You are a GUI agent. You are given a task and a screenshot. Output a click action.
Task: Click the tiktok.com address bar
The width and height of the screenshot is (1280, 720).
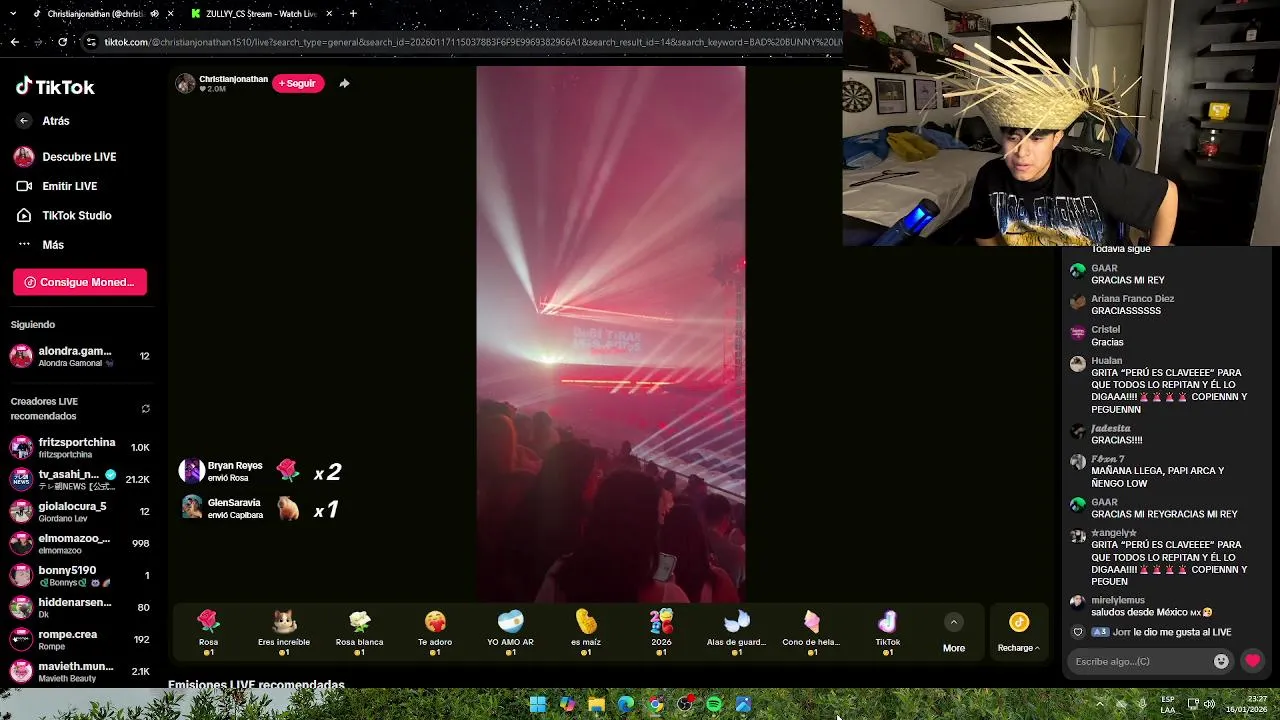[472, 42]
